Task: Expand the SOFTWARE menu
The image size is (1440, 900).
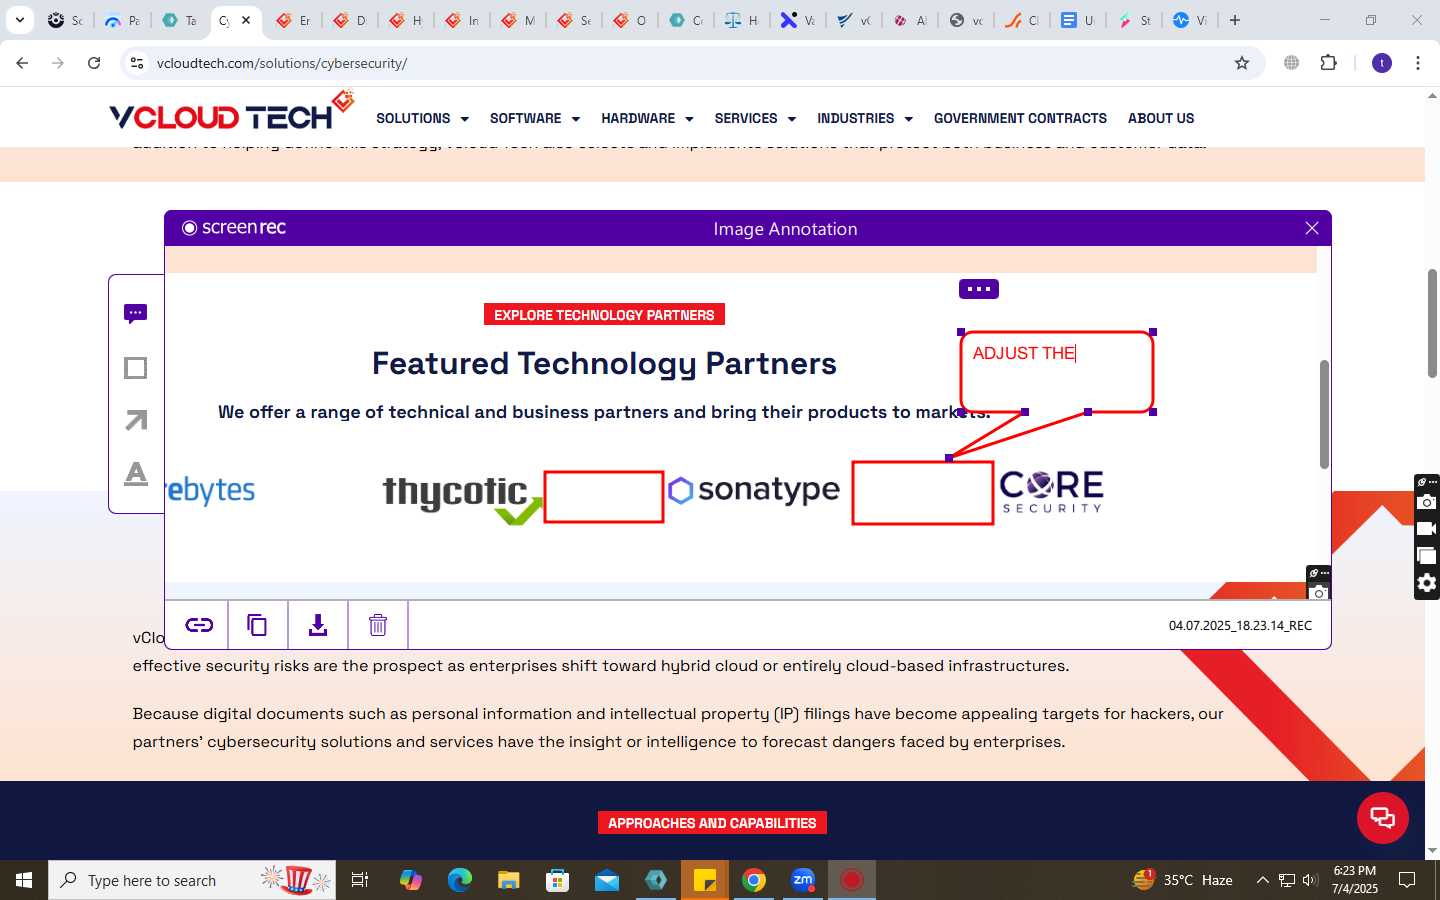Action: [x=535, y=118]
